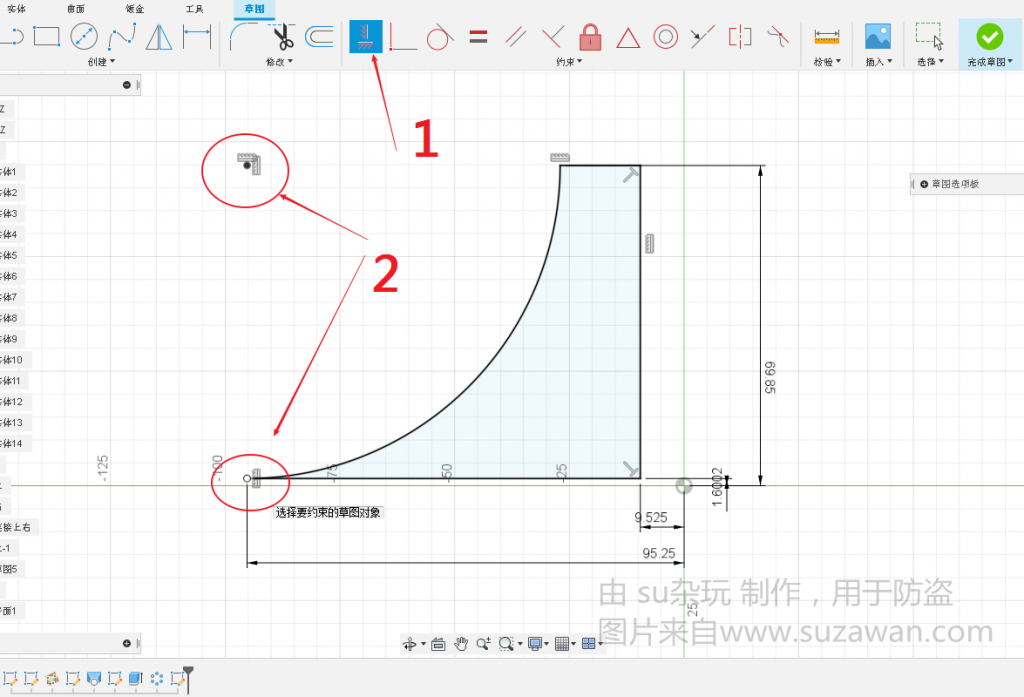Click the hole feature in the timeline
This screenshot has height=697, width=1024.
(x=94, y=679)
